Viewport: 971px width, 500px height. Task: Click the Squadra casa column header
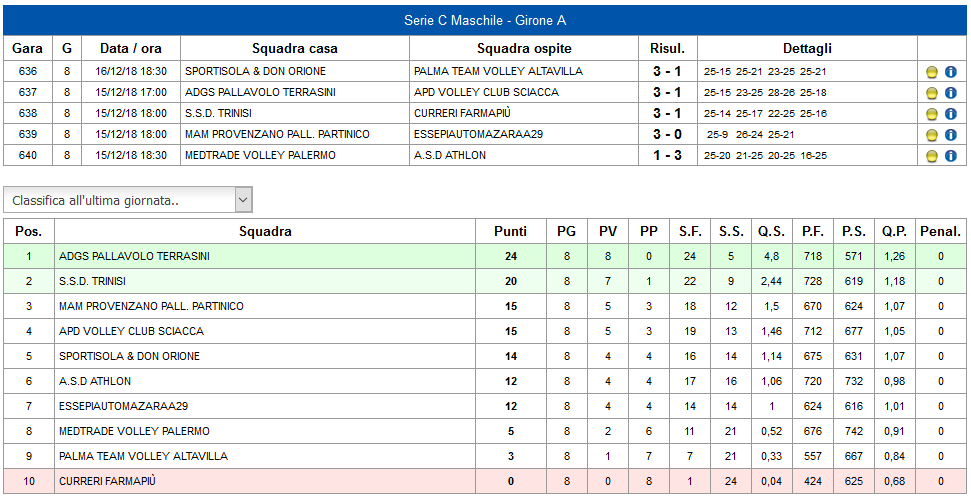click(x=295, y=48)
